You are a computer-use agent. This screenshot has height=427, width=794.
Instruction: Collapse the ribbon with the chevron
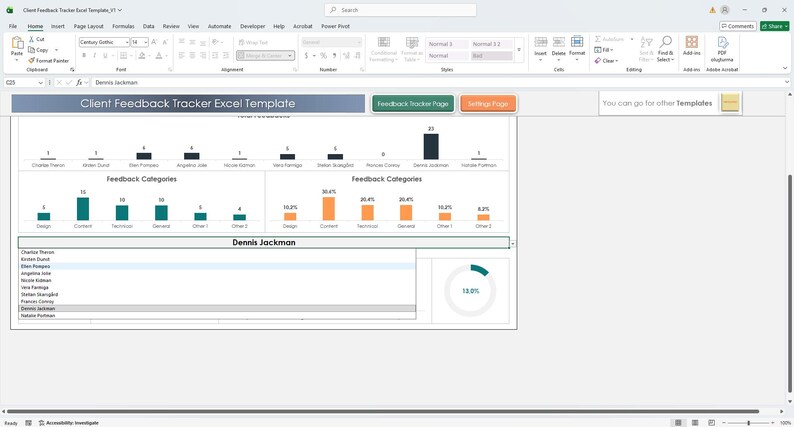pyautogui.click(x=785, y=68)
